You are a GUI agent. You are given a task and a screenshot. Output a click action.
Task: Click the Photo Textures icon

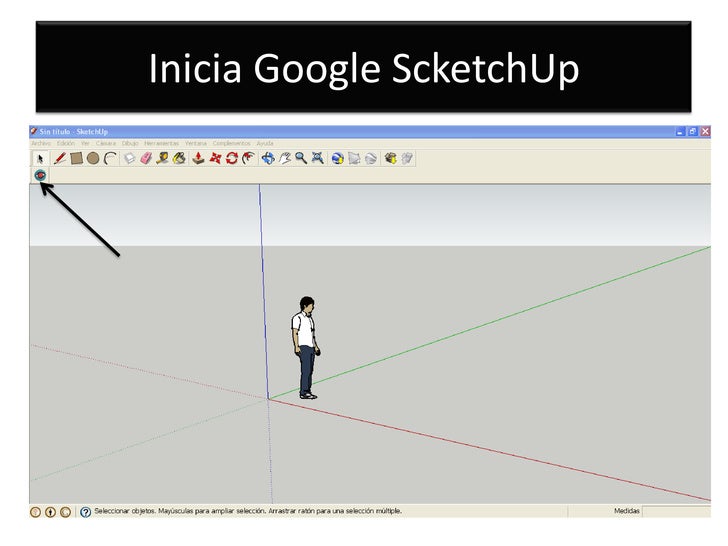click(x=370, y=159)
